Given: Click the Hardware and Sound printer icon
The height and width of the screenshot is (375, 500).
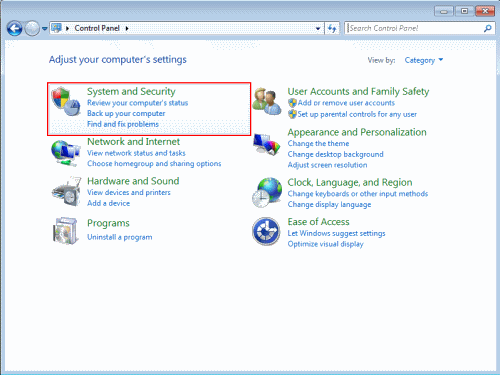Looking at the screenshot, I should [x=66, y=192].
